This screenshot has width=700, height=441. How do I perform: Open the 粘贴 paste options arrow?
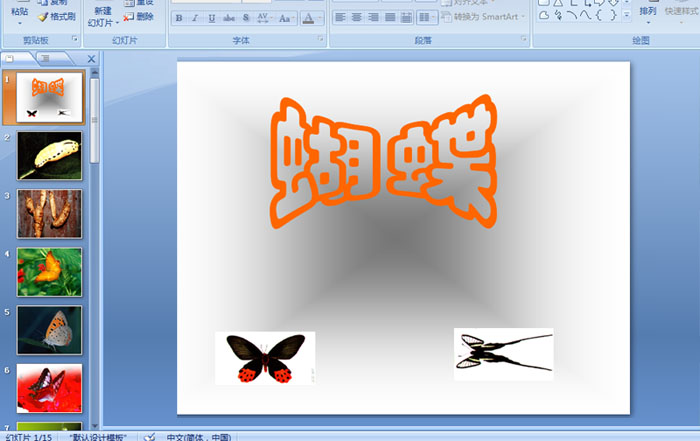click(x=20, y=22)
